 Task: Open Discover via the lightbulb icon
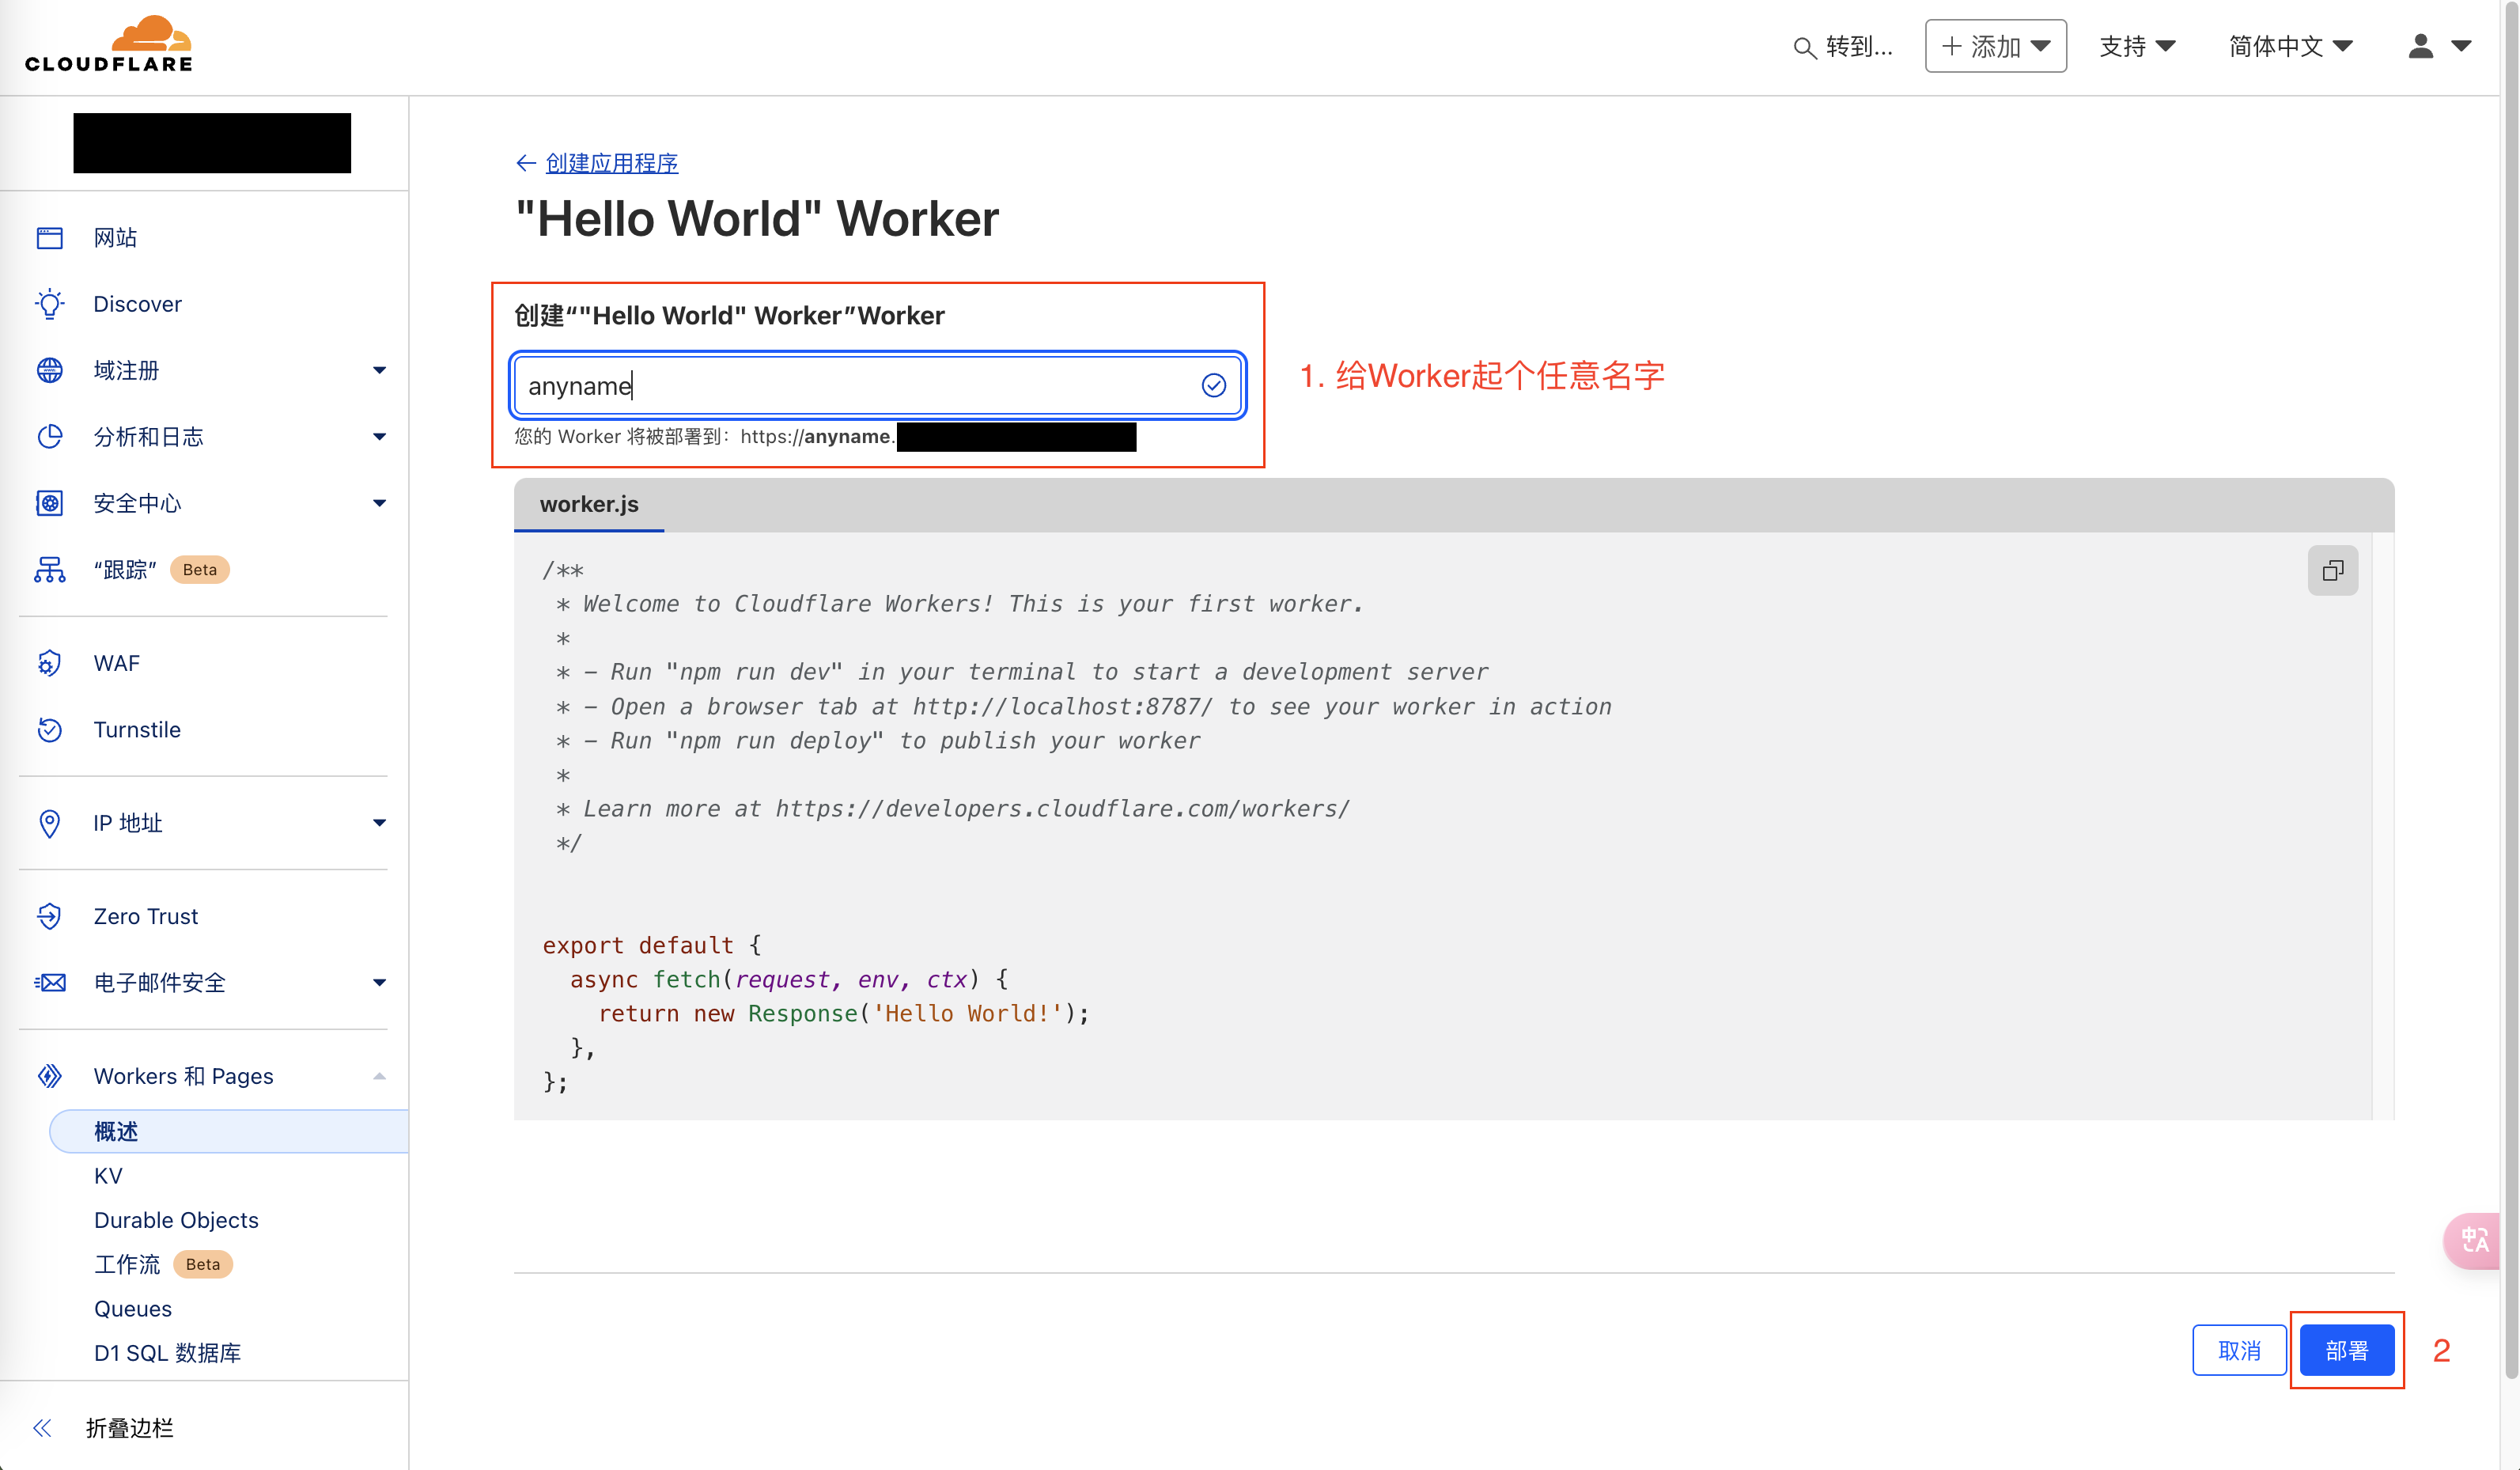click(49, 304)
